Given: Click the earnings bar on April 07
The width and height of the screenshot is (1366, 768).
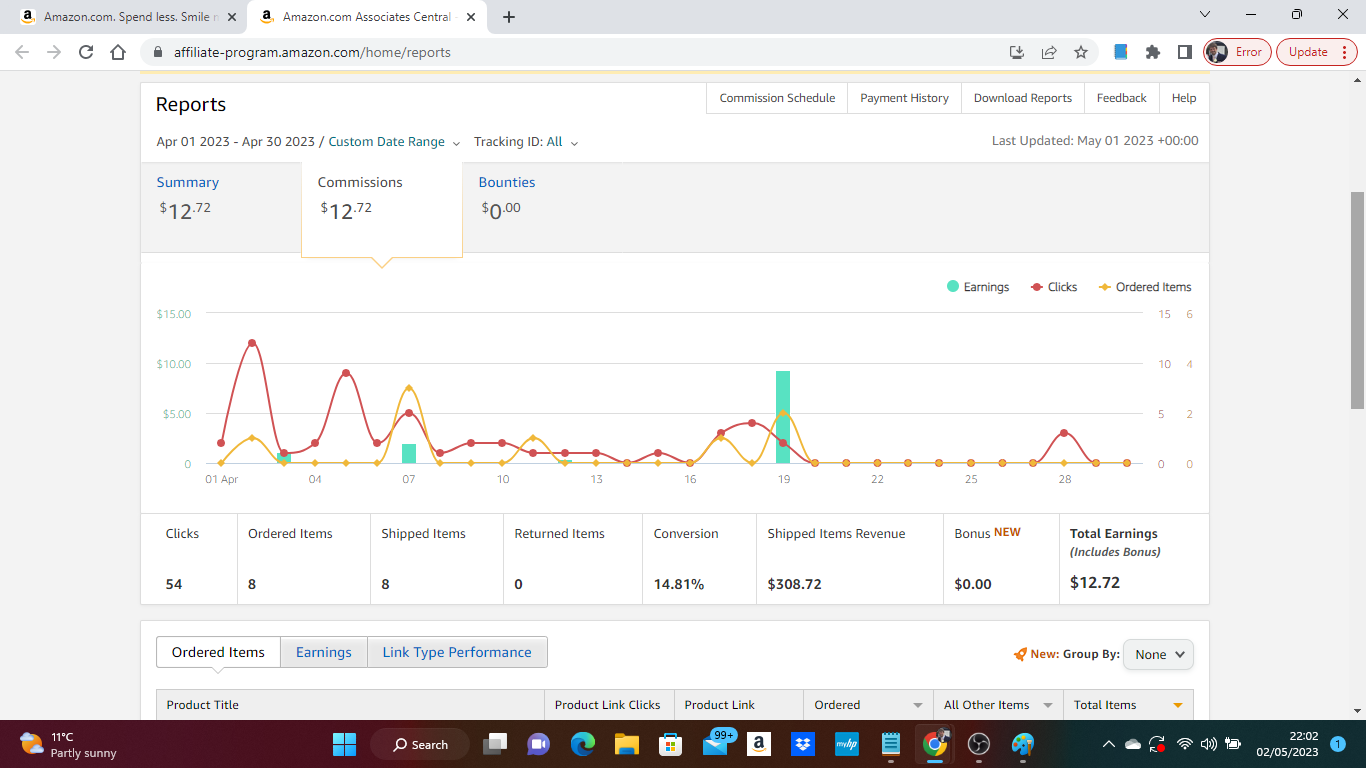Looking at the screenshot, I should click(x=409, y=454).
